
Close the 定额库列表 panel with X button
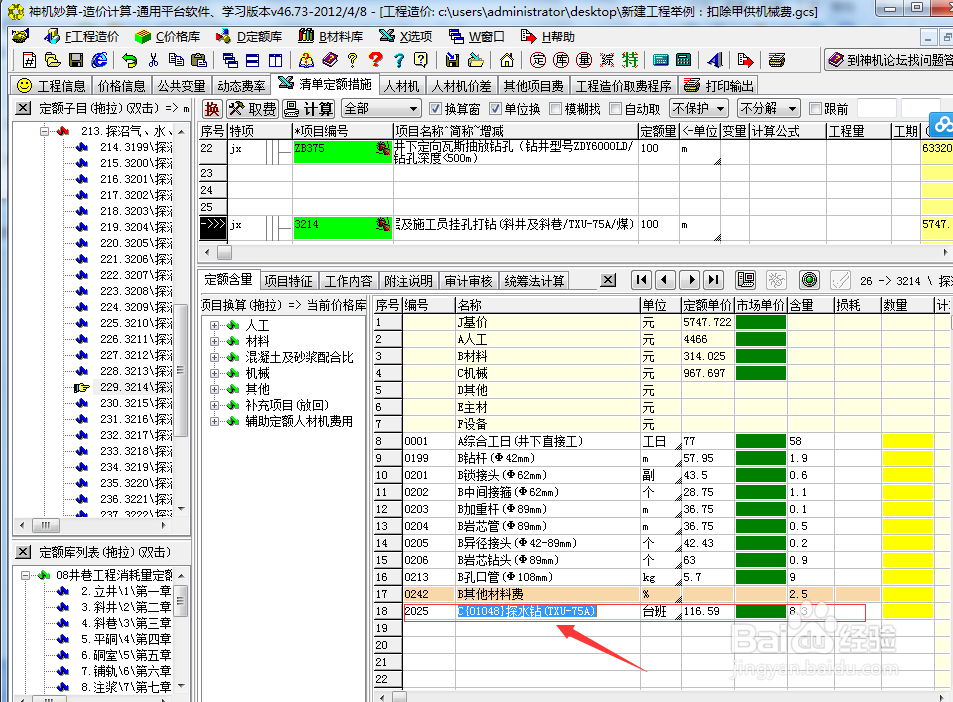pos(22,552)
